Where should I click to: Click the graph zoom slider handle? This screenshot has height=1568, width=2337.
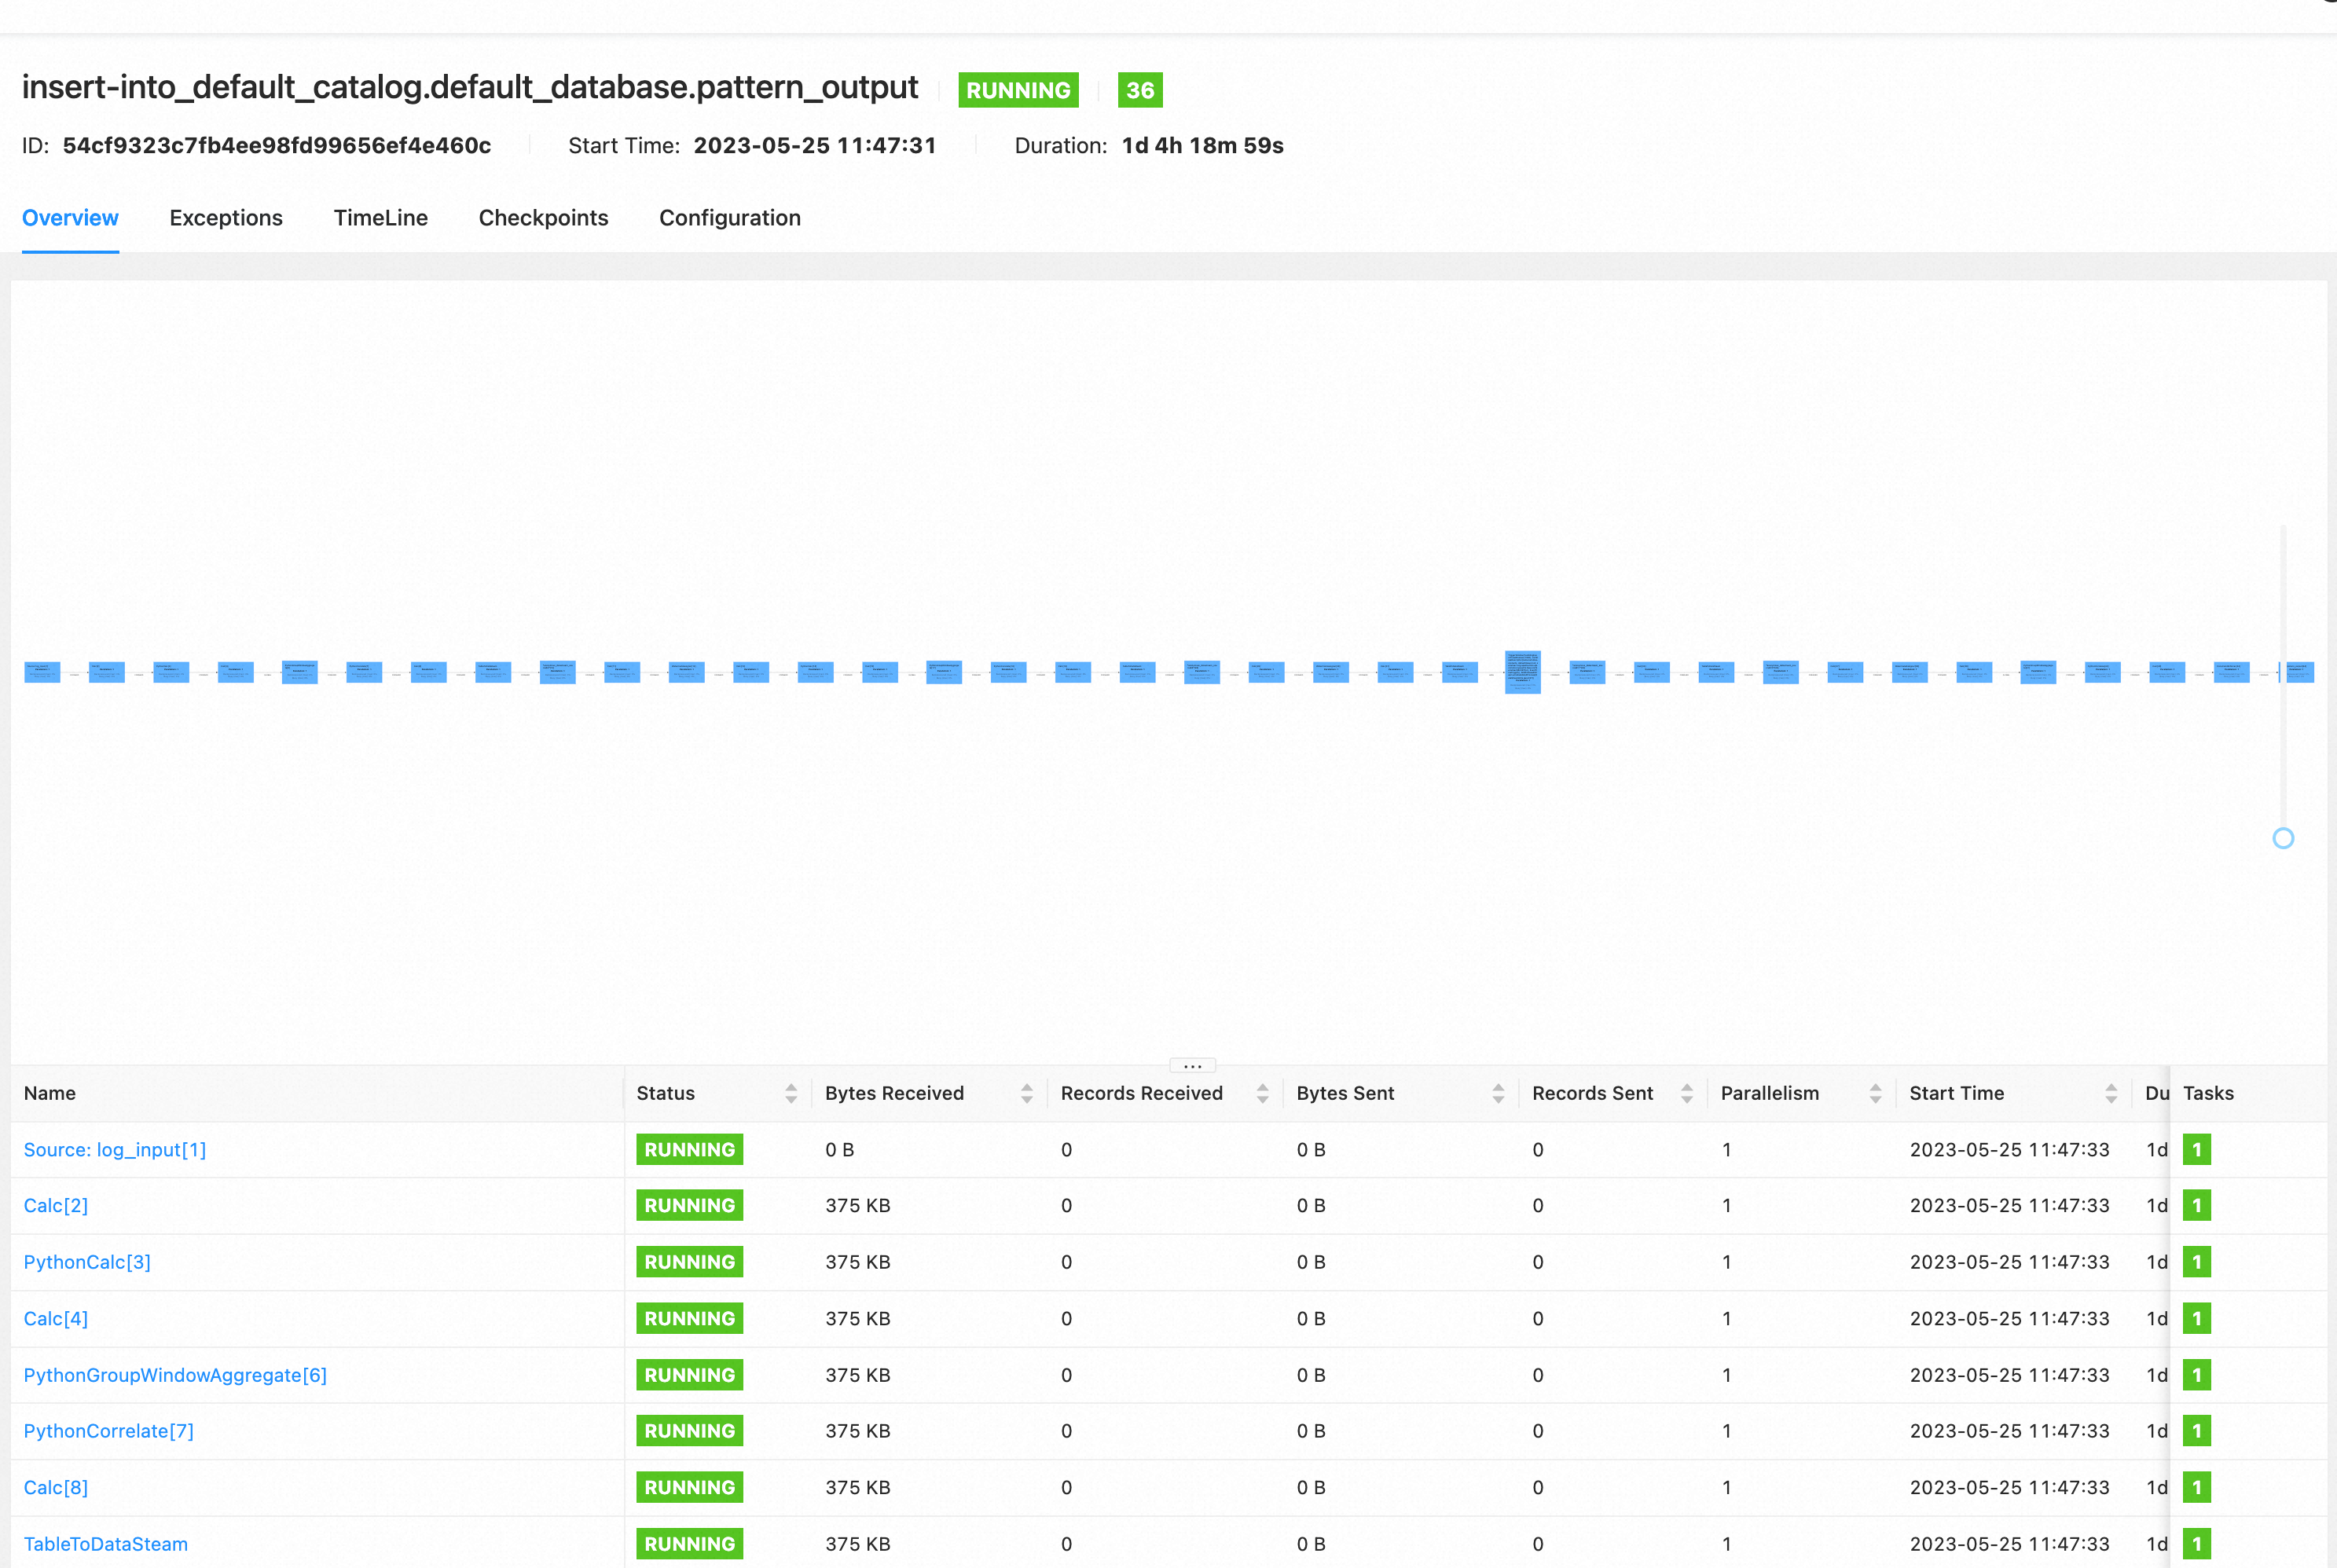[2283, 838]
